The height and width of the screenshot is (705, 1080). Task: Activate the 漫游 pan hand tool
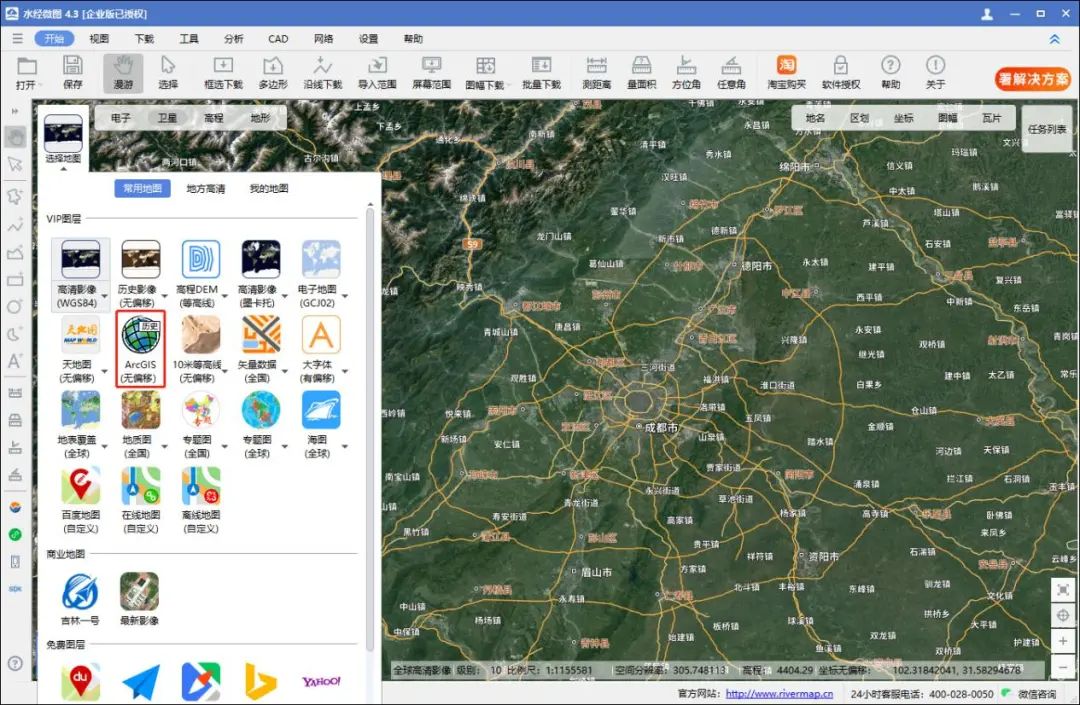(123, 73)
